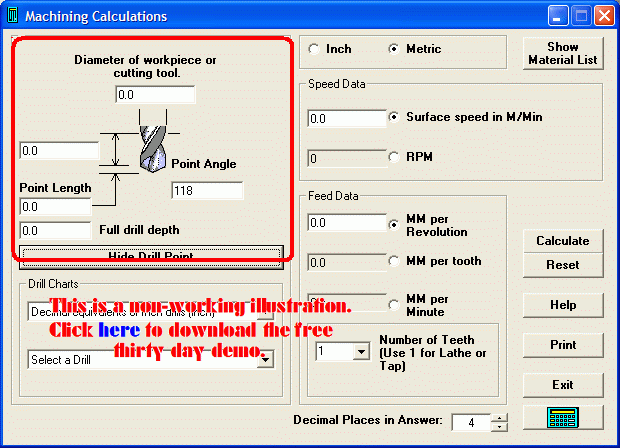Click the Machining Calculations title bar icon

(13, 15)
